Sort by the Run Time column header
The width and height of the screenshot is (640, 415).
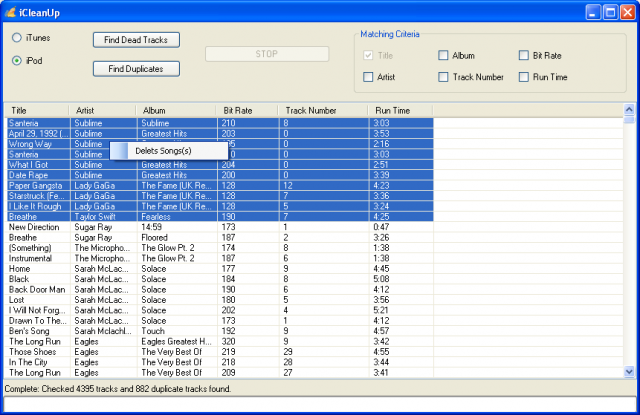[x=400, y=111]
